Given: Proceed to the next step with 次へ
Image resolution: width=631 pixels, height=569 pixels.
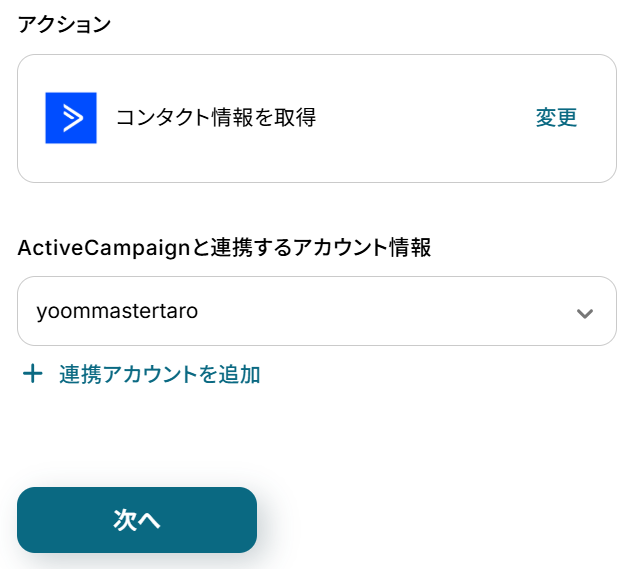Looking at the screenshot, I should (137, 520).
